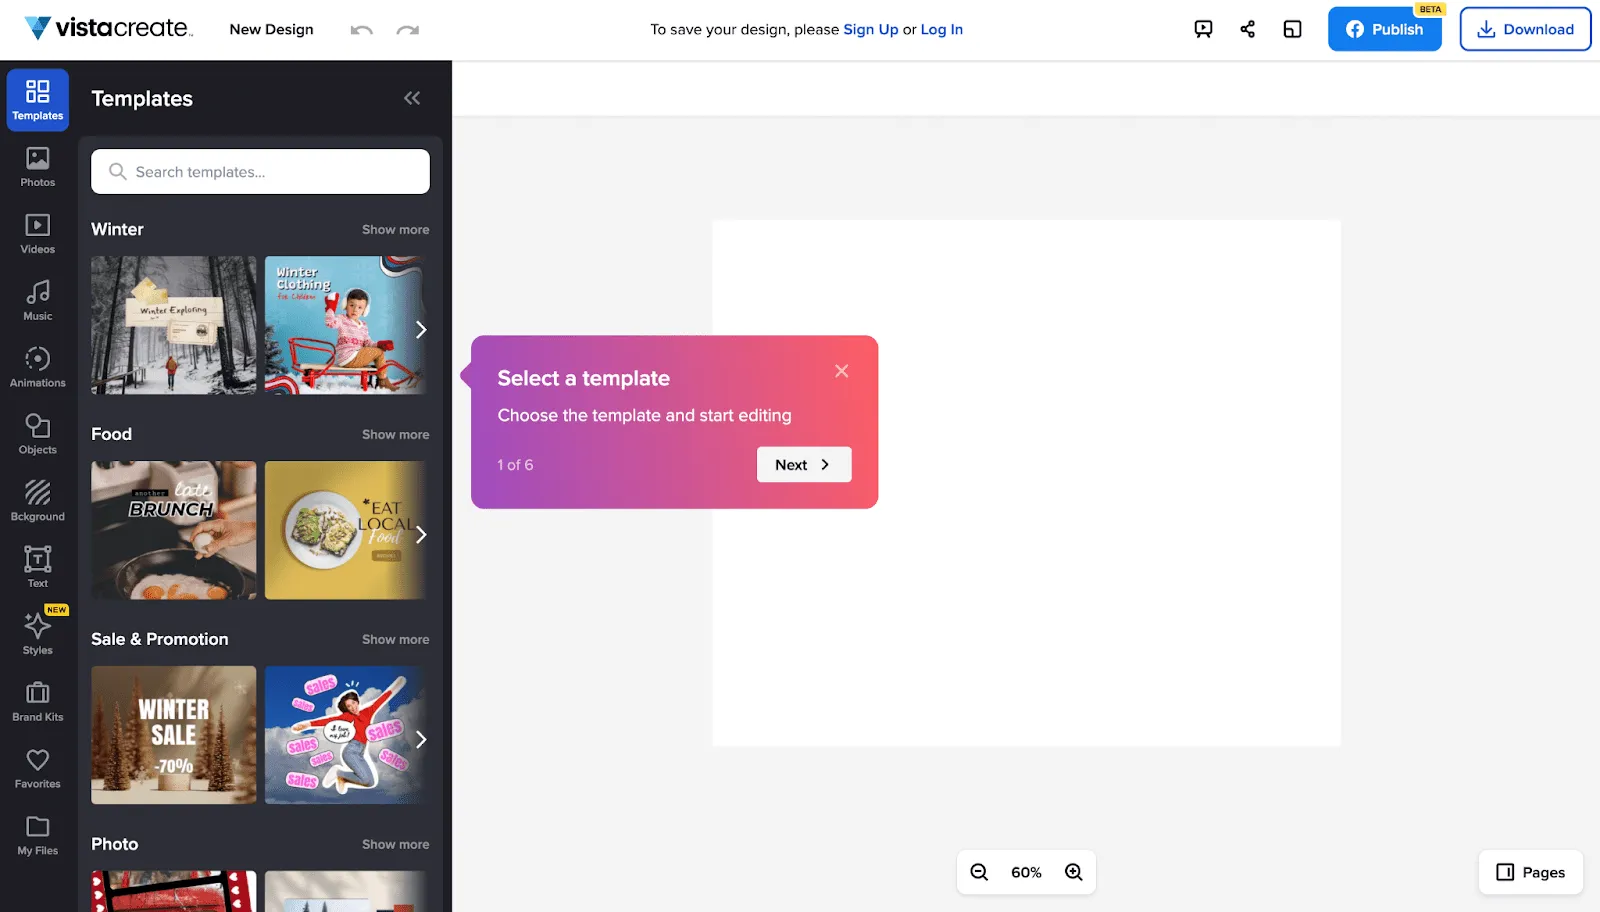Open the Videos sidebar section
This screenshot has height=912, width=1600.
[x=38, y=234]
